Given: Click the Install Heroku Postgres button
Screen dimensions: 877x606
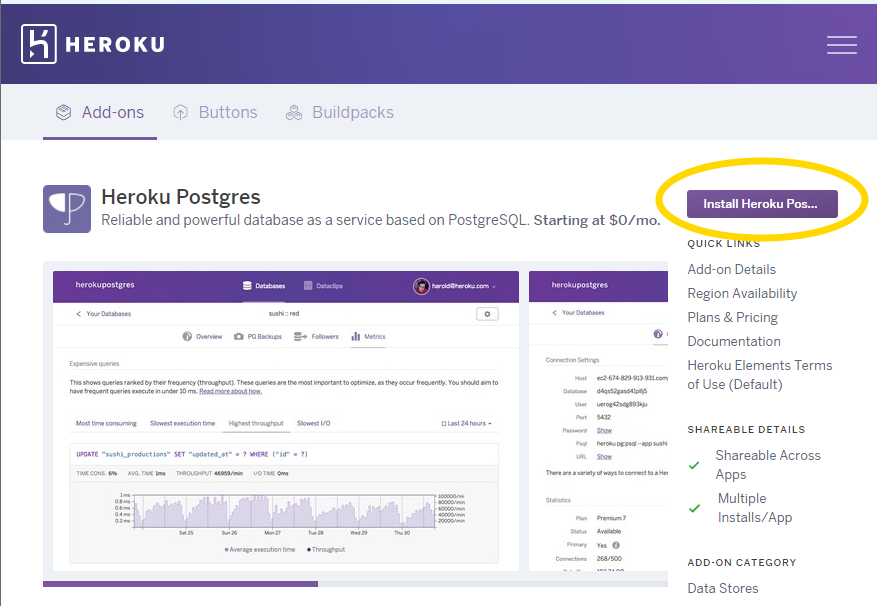Looking at the screenshot, I should 762,203.
